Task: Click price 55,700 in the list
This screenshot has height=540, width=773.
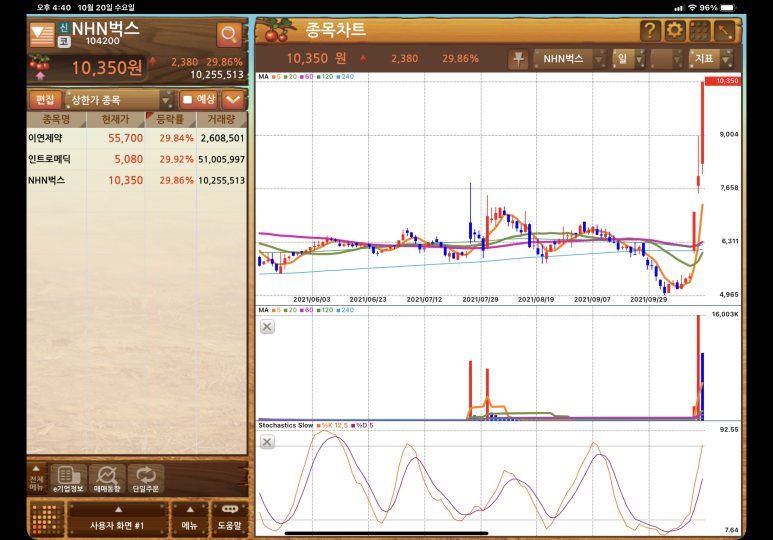Action: 126,138
